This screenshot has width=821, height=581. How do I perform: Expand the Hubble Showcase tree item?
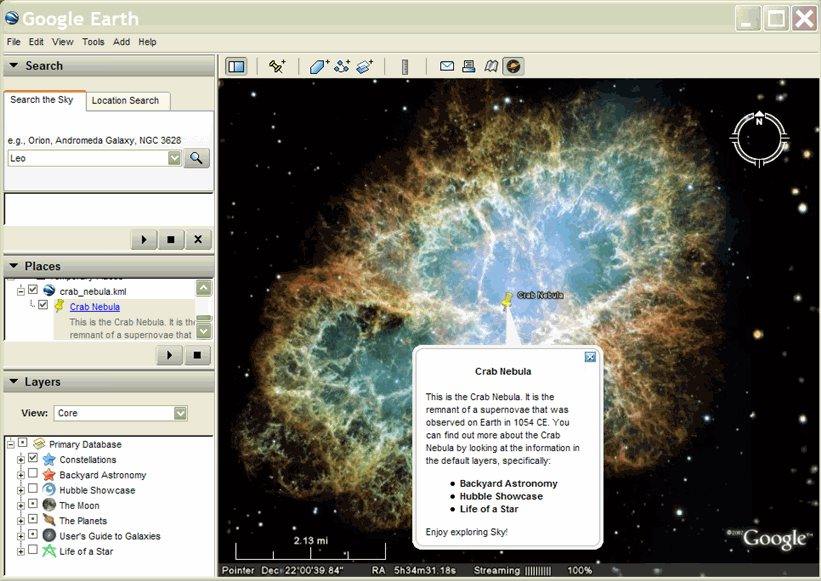20,489
